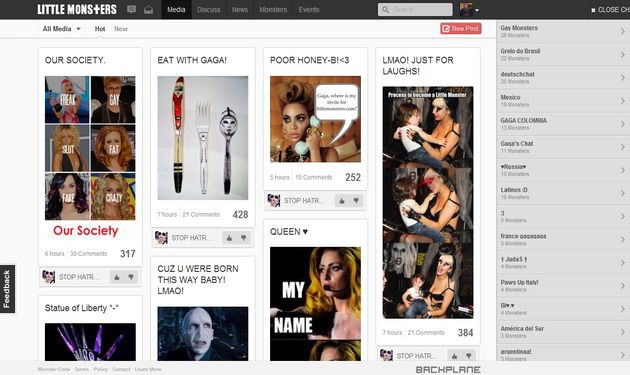Create a New Post
Viewport: 630px width, 375px height.
pyautogui.click(x=460, y=29)
